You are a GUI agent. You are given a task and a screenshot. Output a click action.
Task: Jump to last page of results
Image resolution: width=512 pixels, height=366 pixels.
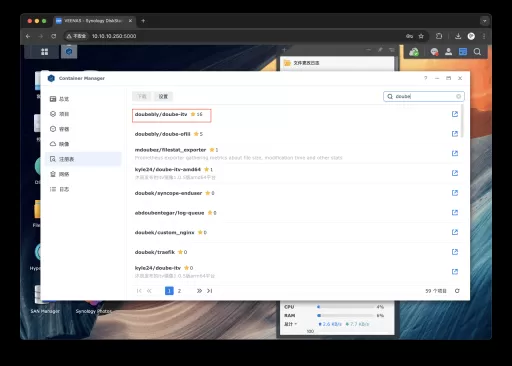click(x=209, y=291)
